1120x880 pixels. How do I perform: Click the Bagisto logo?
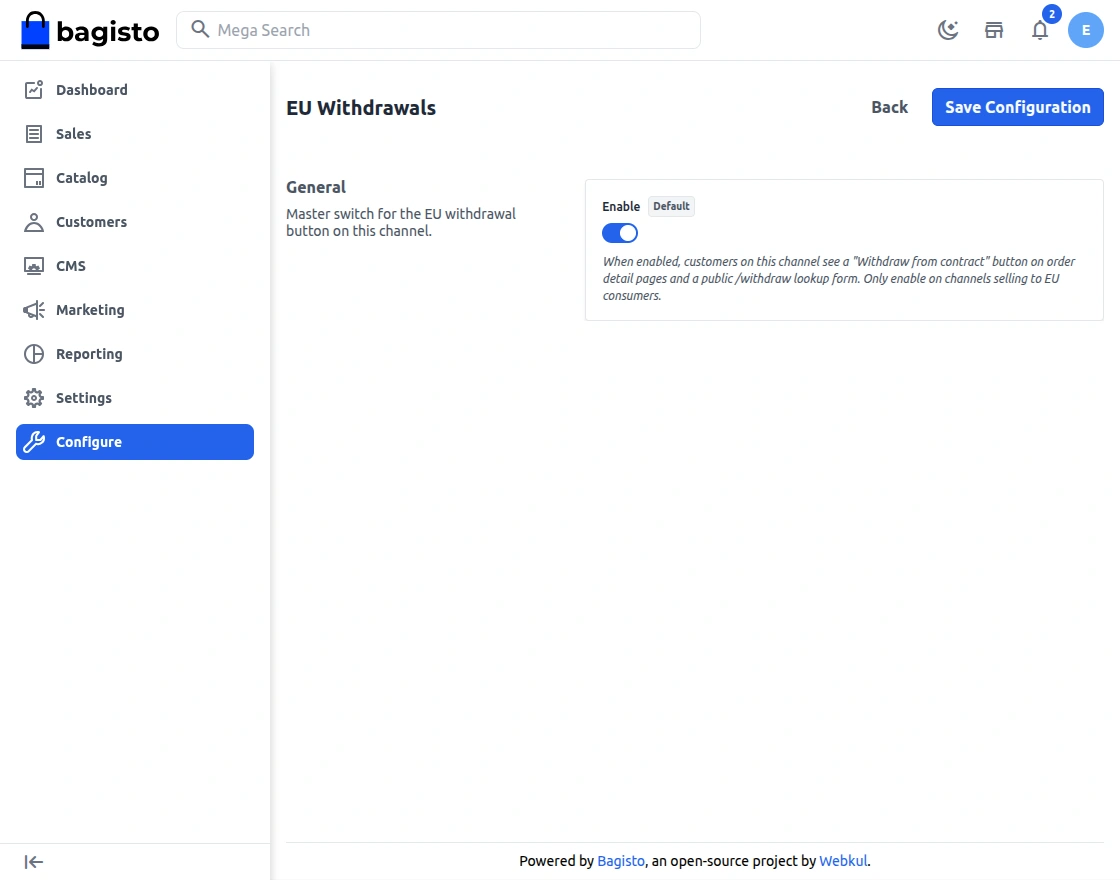tap(90, 30)
